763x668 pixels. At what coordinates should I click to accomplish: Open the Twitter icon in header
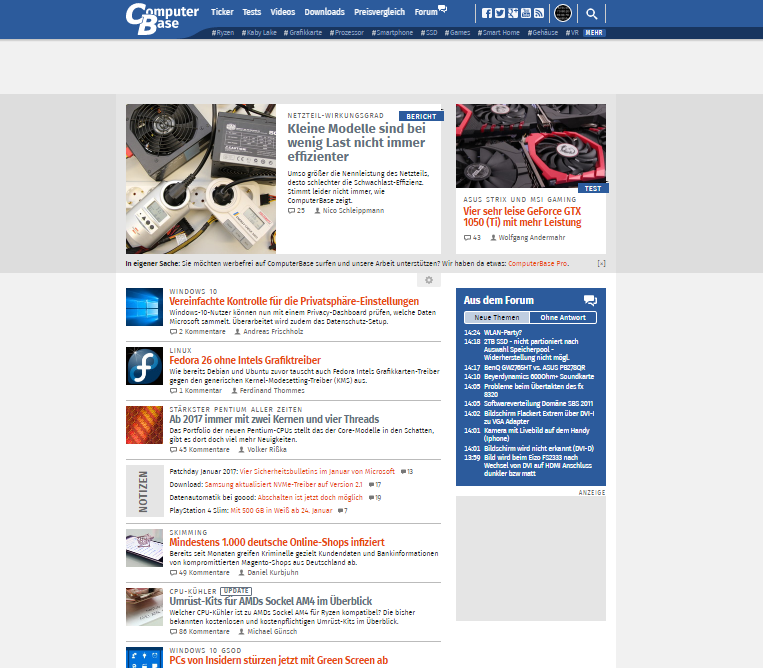point(500,13)
